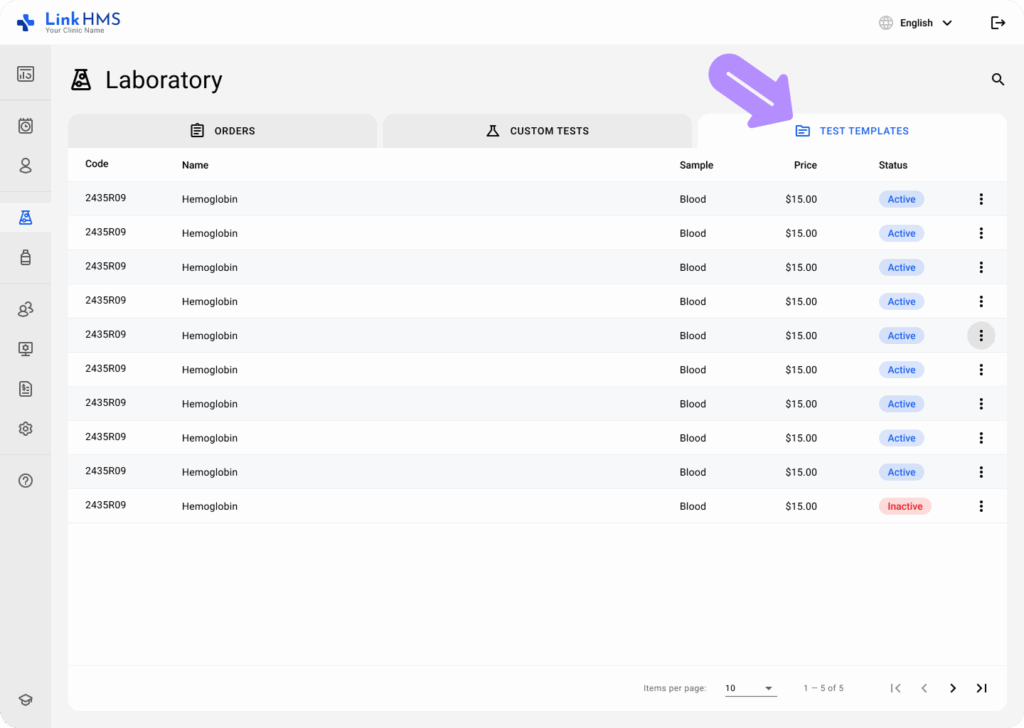The image size is (1024, 728).
Task: Click the Code column header
Action: pos(97,164)
